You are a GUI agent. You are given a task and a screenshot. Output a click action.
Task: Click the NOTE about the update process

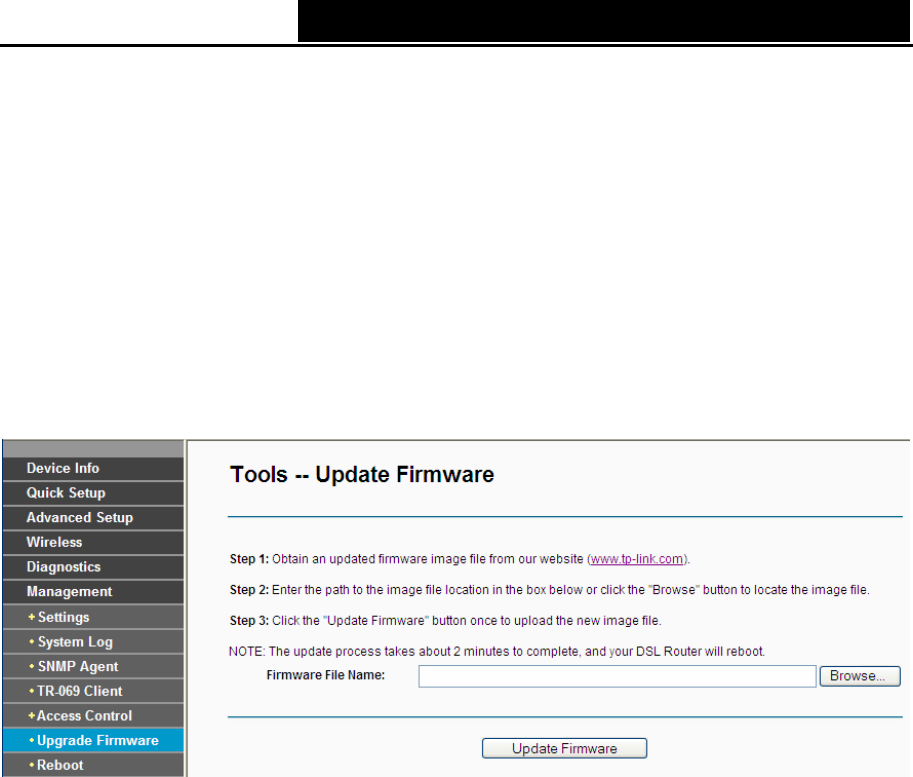(497, 651)
